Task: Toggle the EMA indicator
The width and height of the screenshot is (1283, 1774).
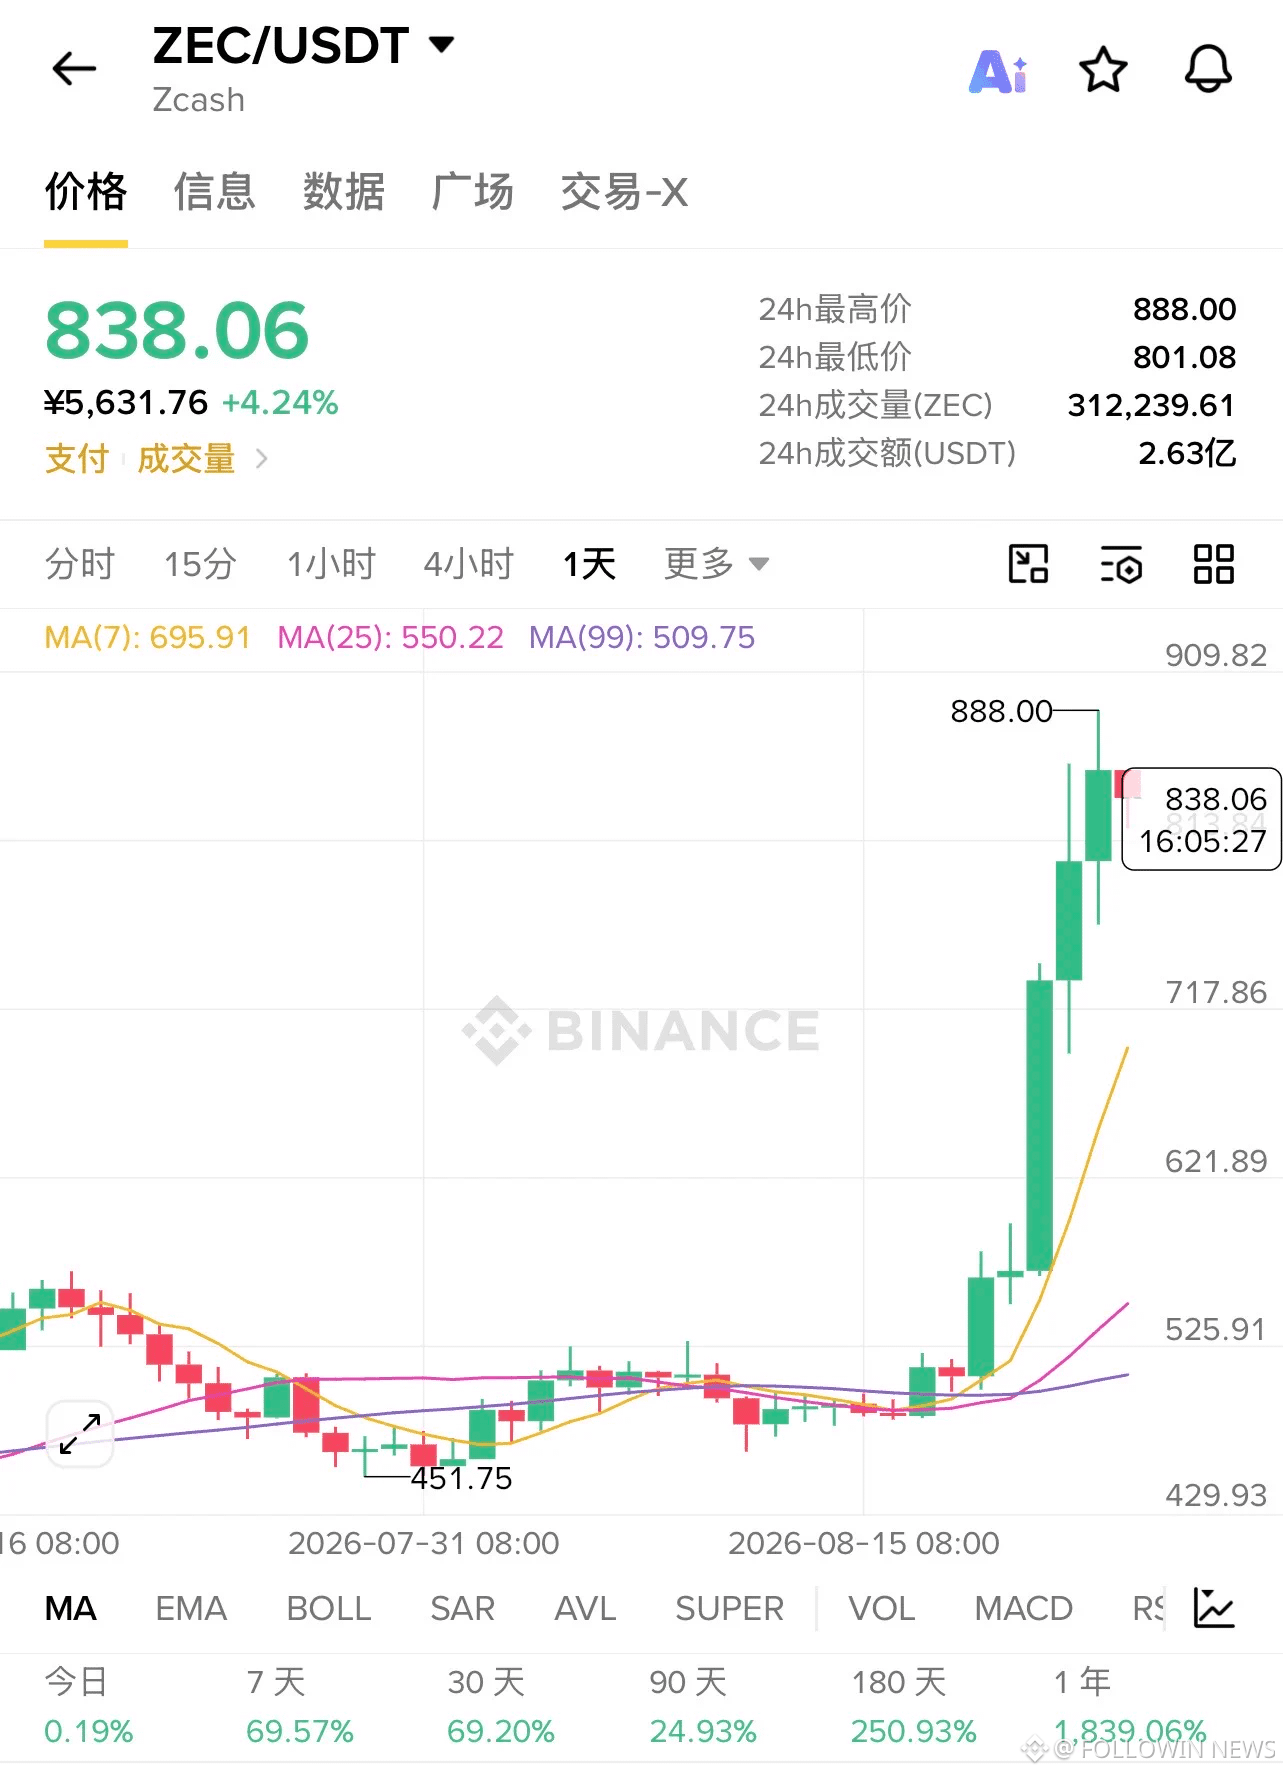Action: (x=191, y=1608)
